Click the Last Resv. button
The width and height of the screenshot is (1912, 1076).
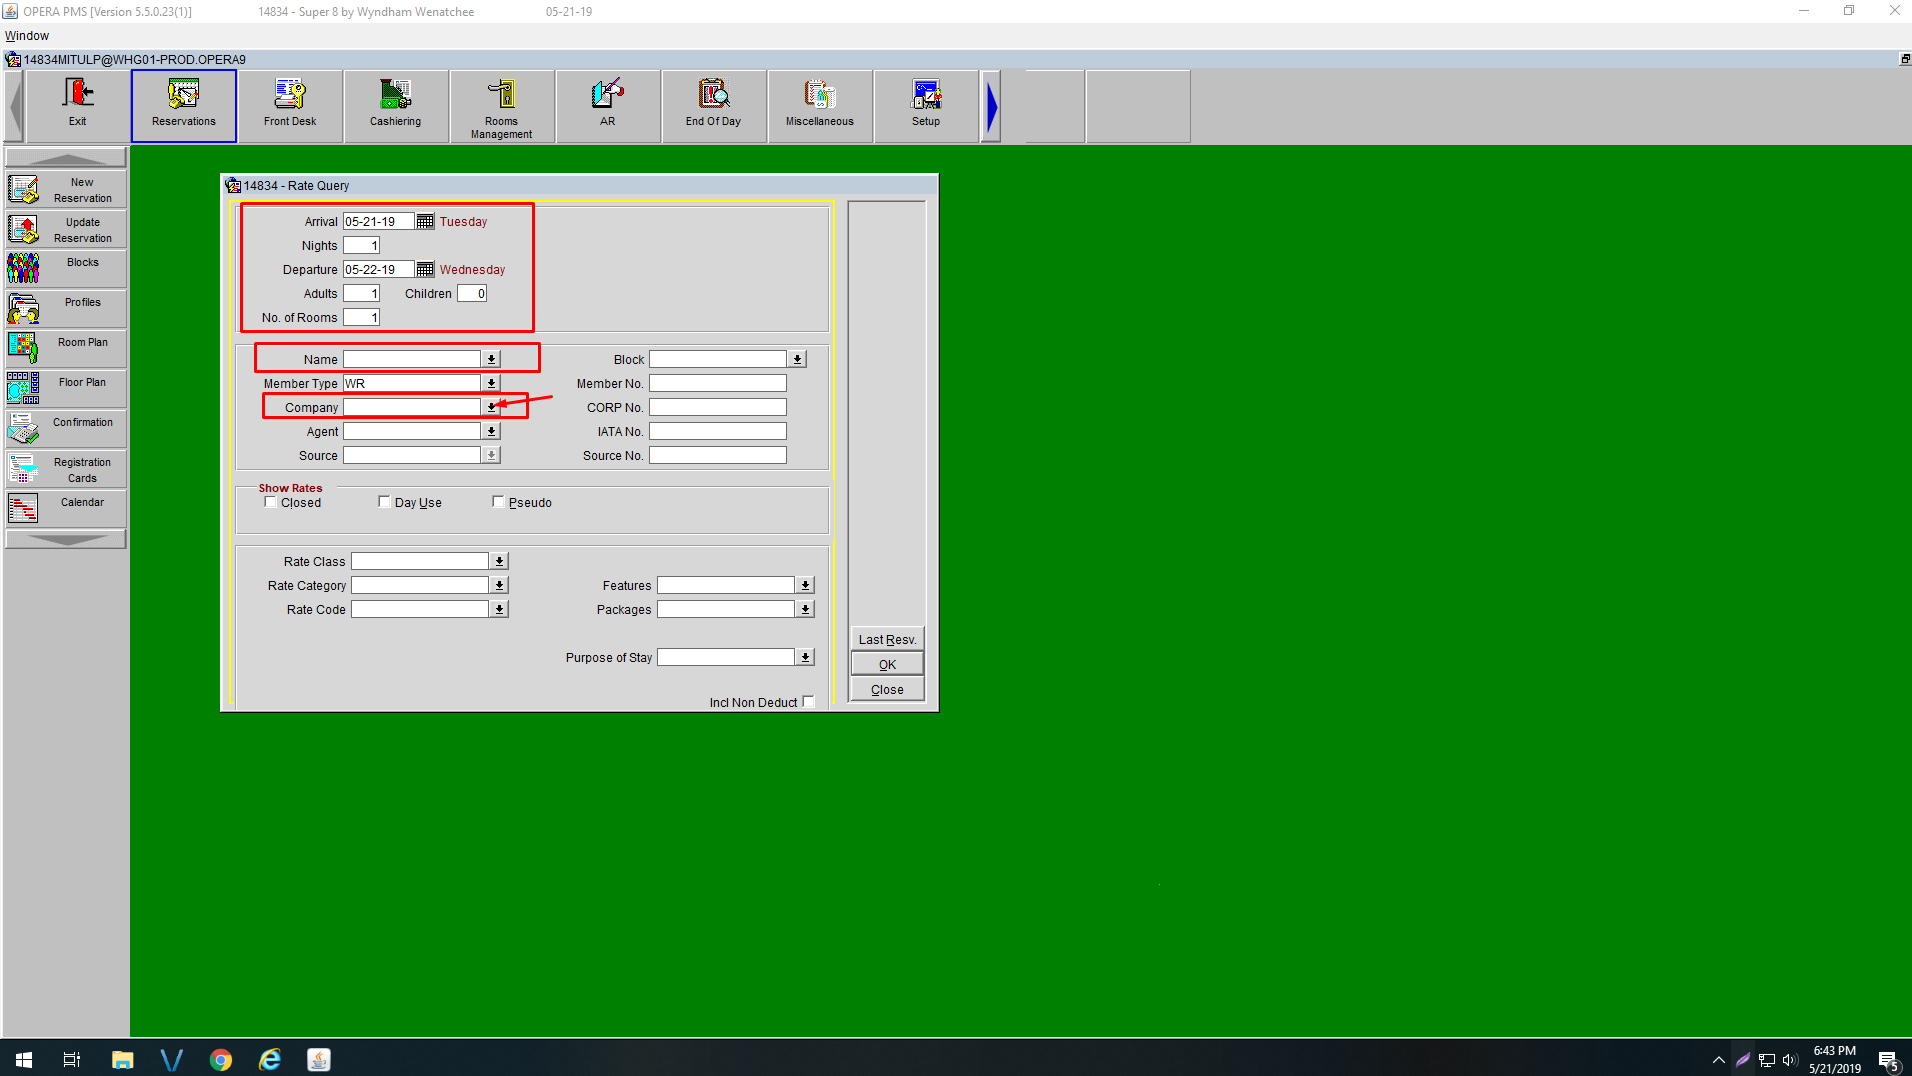(887, 640)
